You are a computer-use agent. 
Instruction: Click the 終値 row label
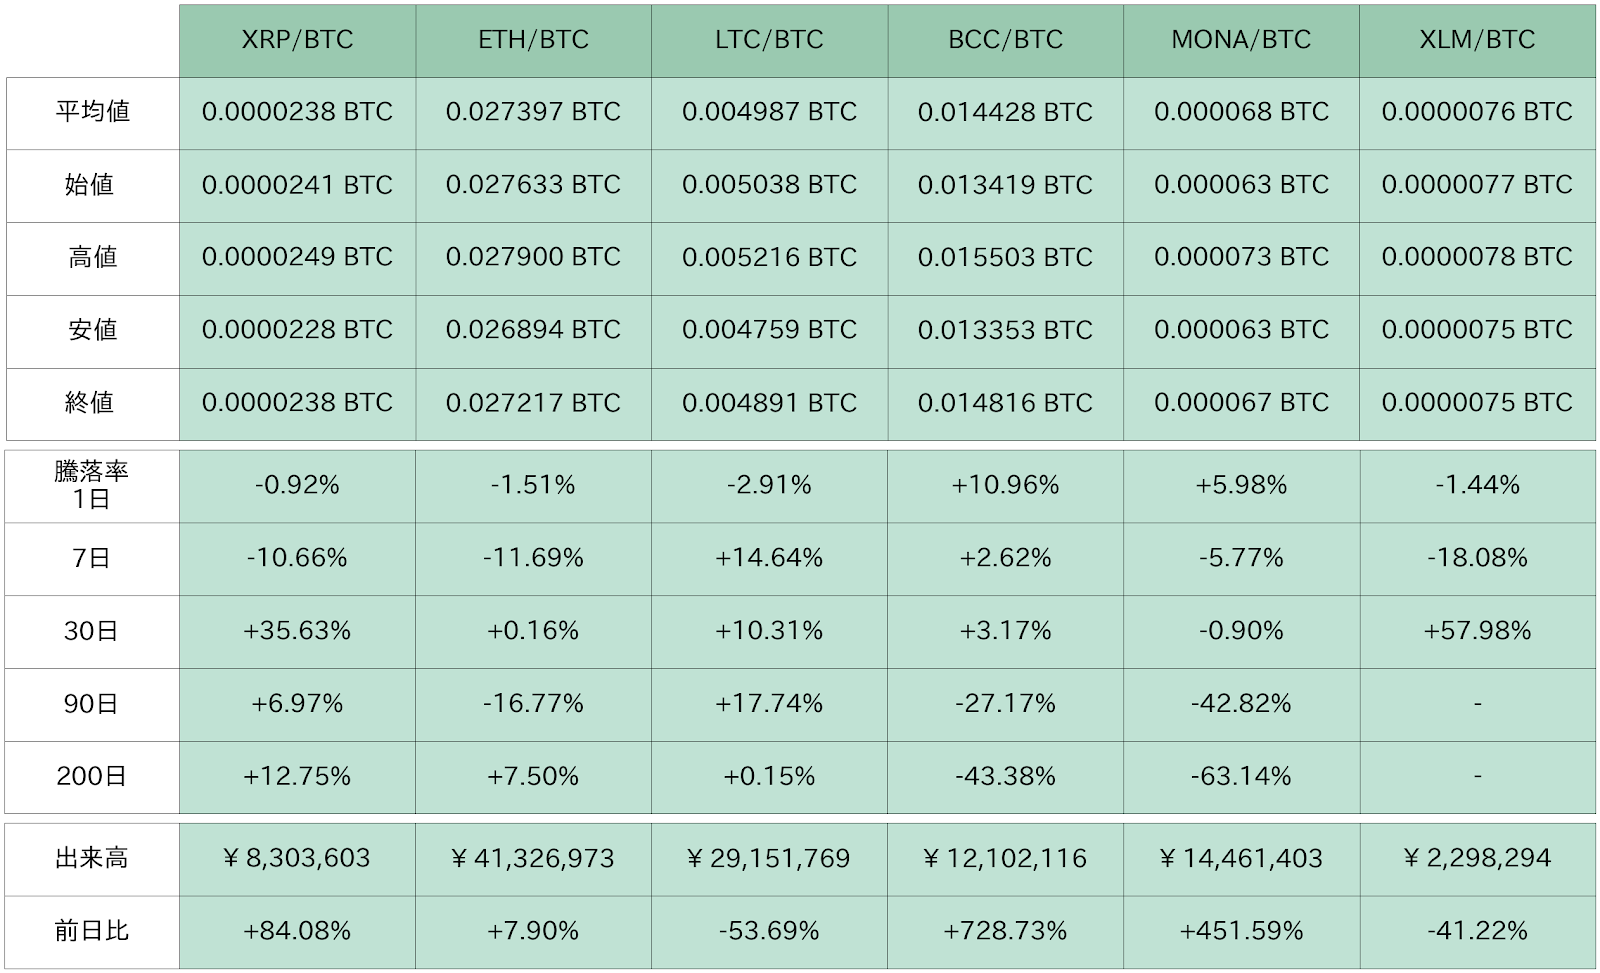[x=92, y=403]
